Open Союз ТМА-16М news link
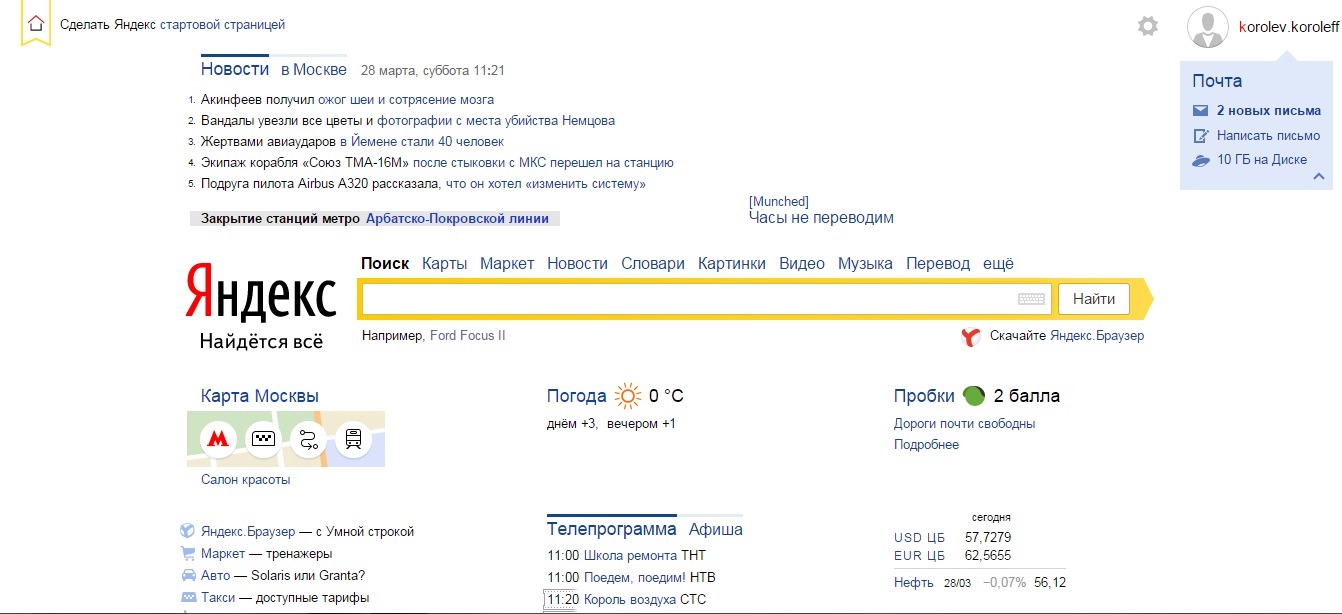1342x614 pixels. tap(543, 163)
